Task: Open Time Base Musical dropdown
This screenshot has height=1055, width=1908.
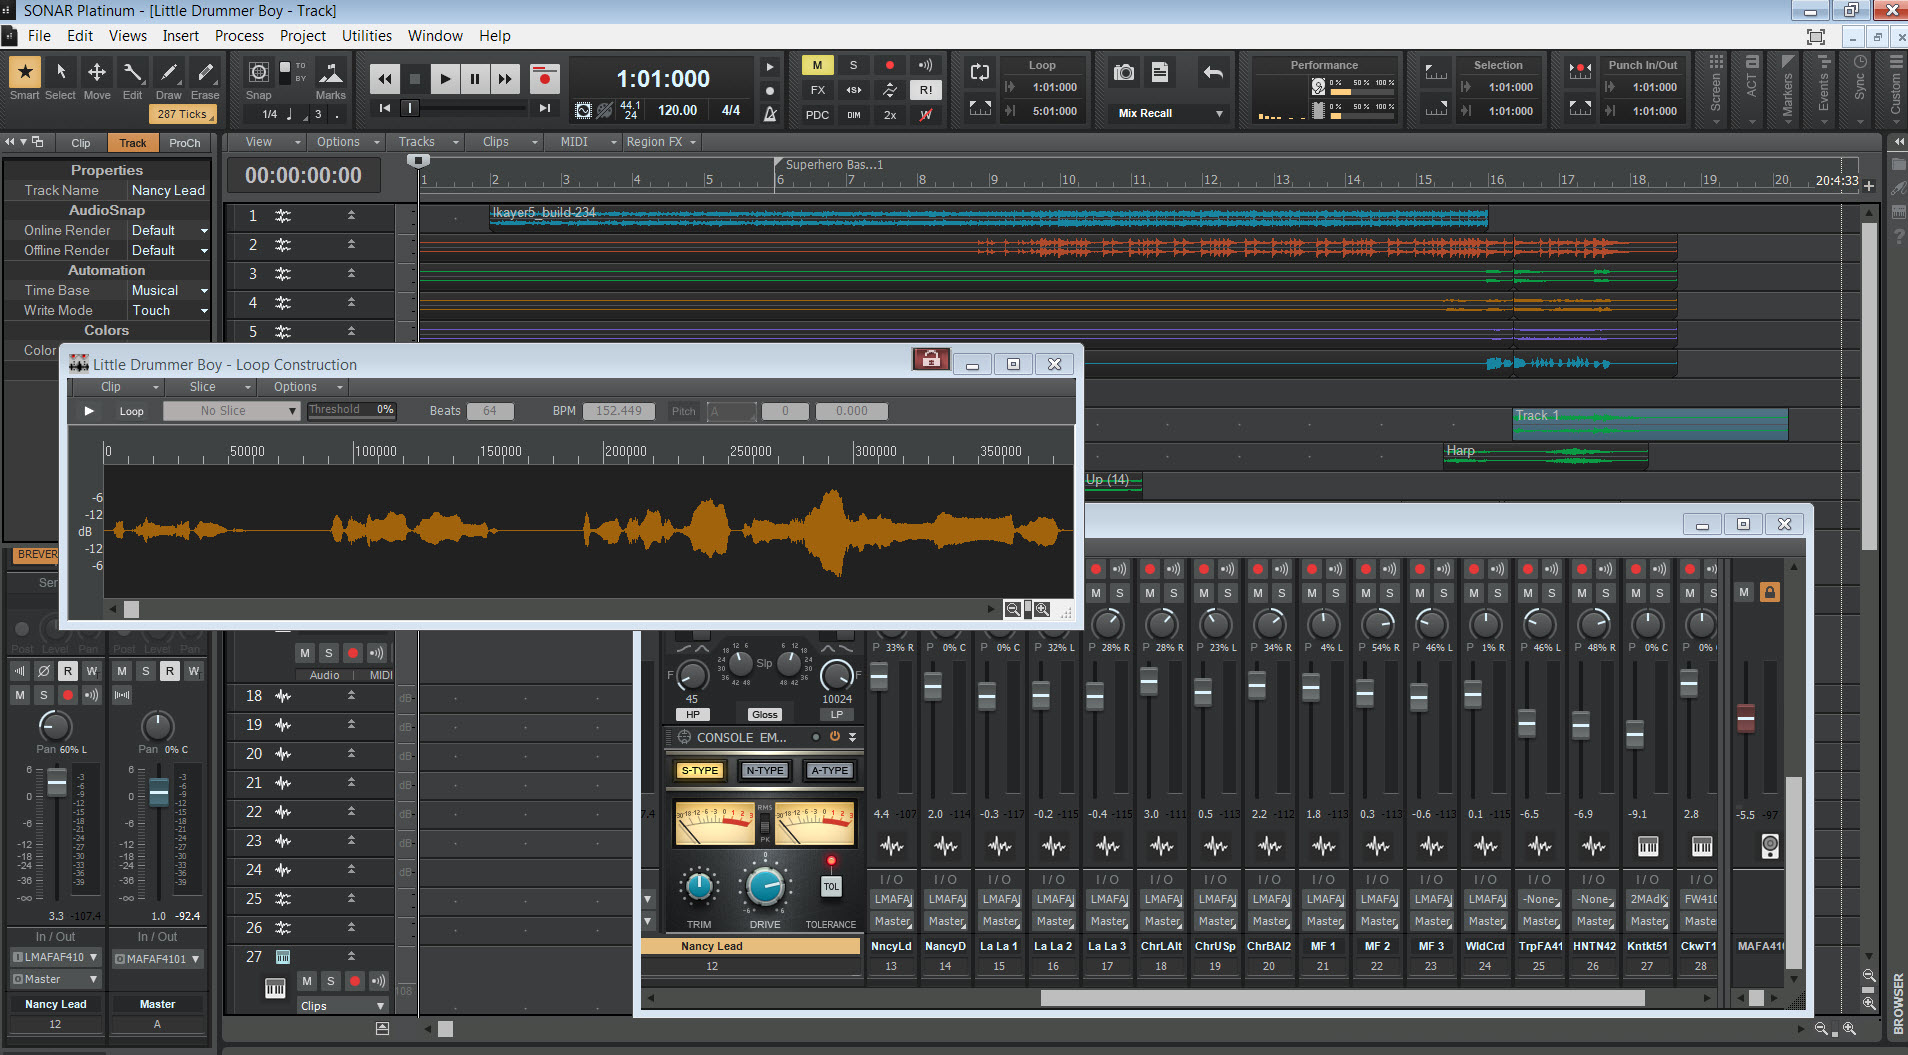Action: 169,290
